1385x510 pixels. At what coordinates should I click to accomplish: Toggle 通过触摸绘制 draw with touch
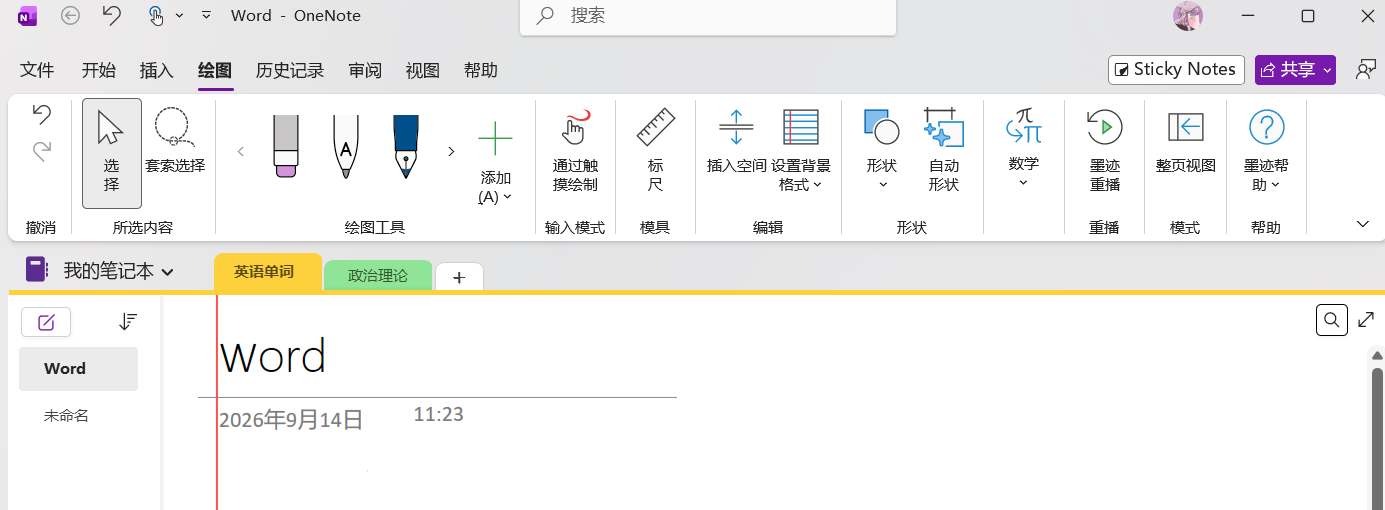pyautogui.click(x=575, y=150)
